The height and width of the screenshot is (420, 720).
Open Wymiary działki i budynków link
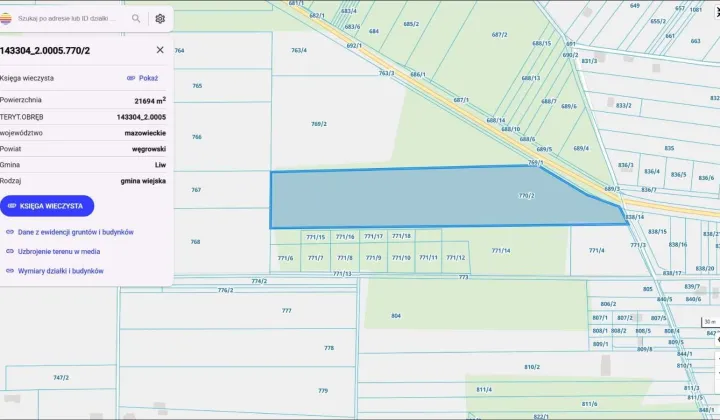point(61,271)
